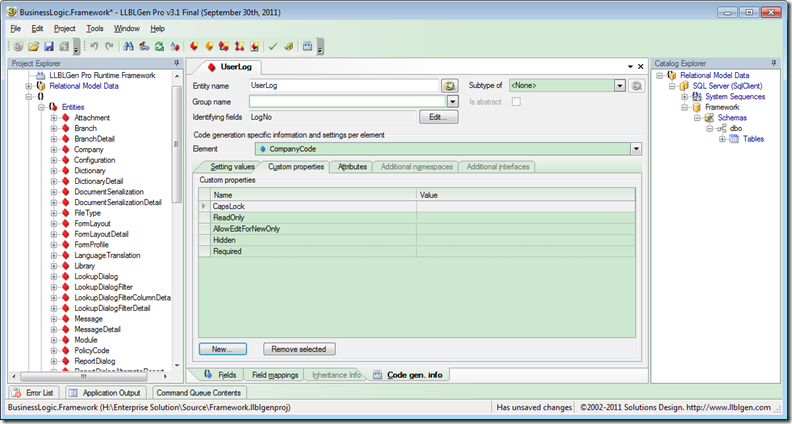Select the ReadOnly property row
This screenshot has height=424, width=792.
coord(417,218)
